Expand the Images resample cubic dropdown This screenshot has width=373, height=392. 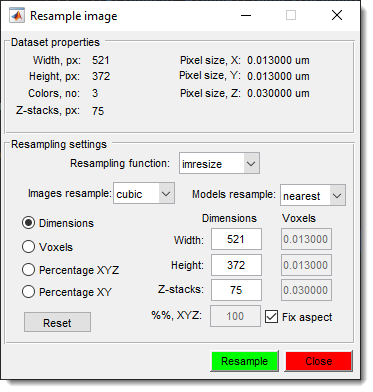pos(144,193)
